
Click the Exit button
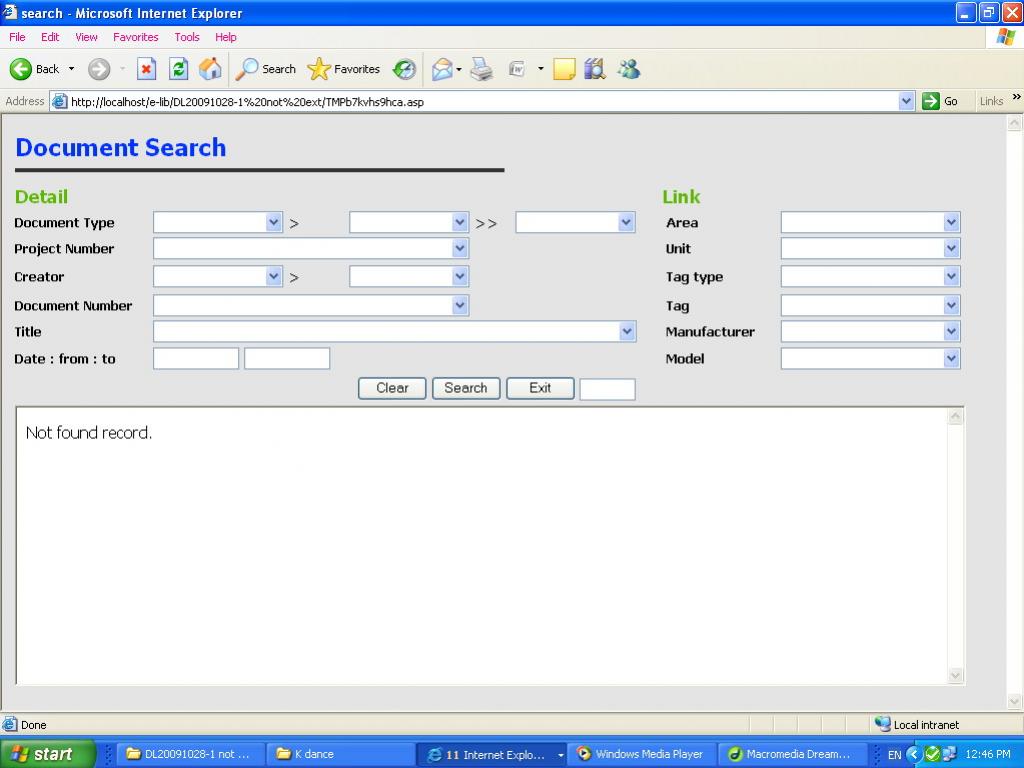pos(540,388)
